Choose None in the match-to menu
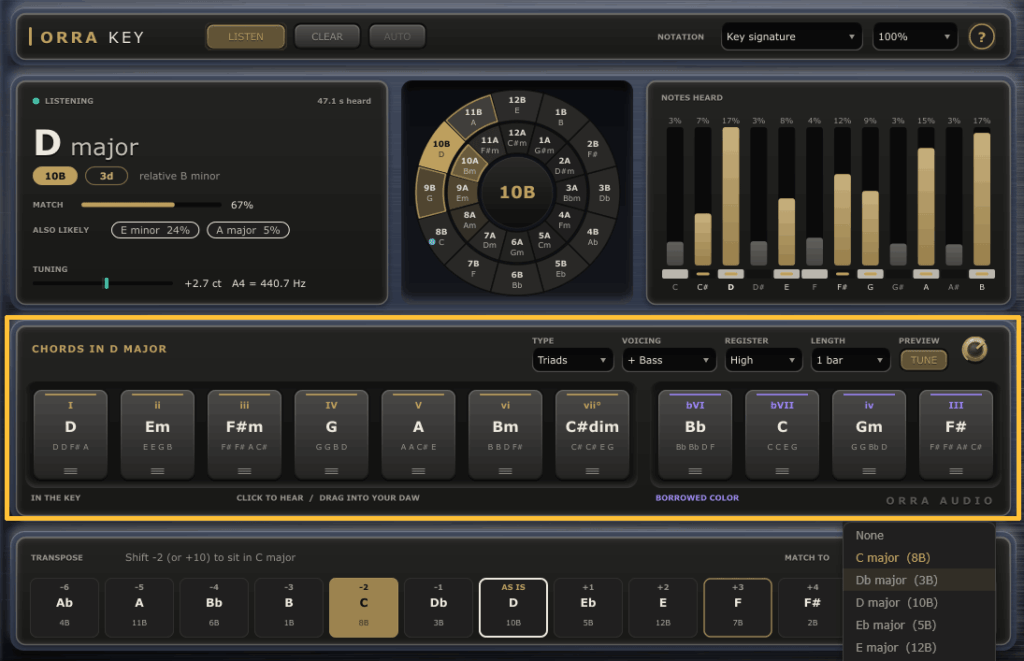The height and width of the screenshot is (661, 1024). tap(919, 535)
